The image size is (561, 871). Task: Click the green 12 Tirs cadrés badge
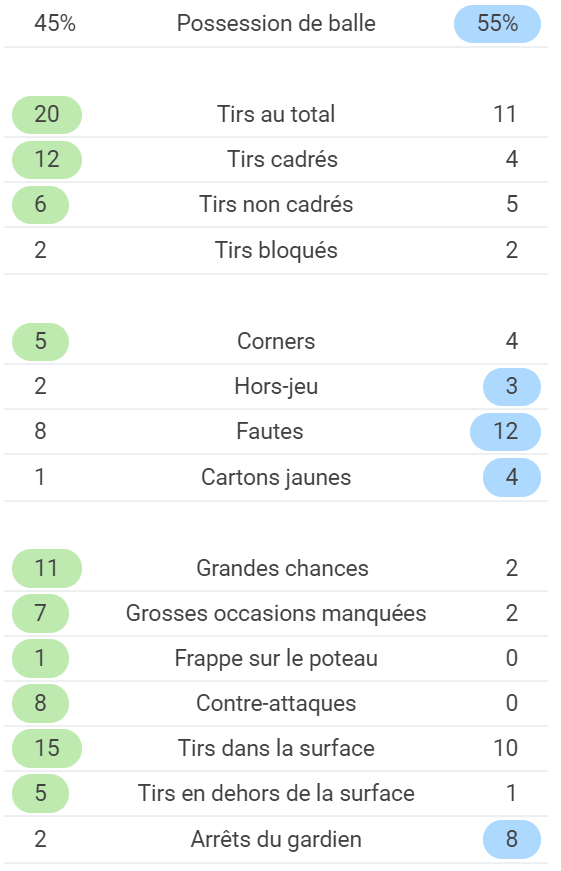tap(47, 159)
